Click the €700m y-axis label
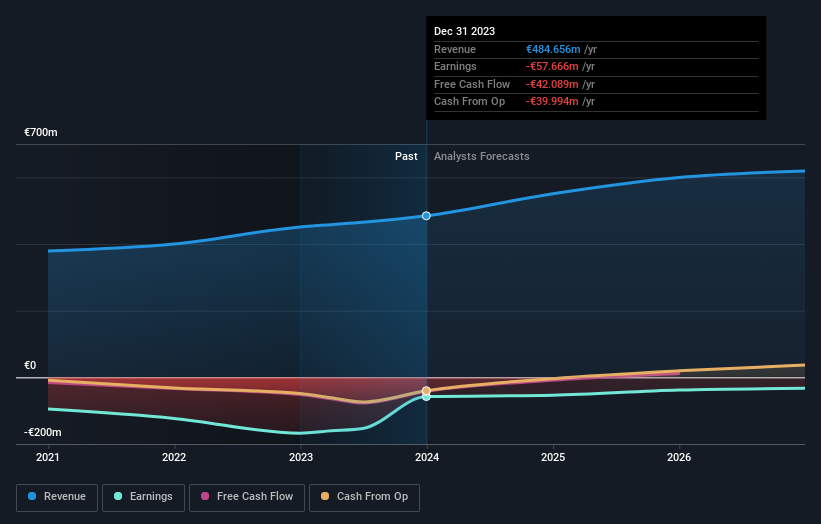This screenshot has height=524, width=821. click(x=41, y=132)
